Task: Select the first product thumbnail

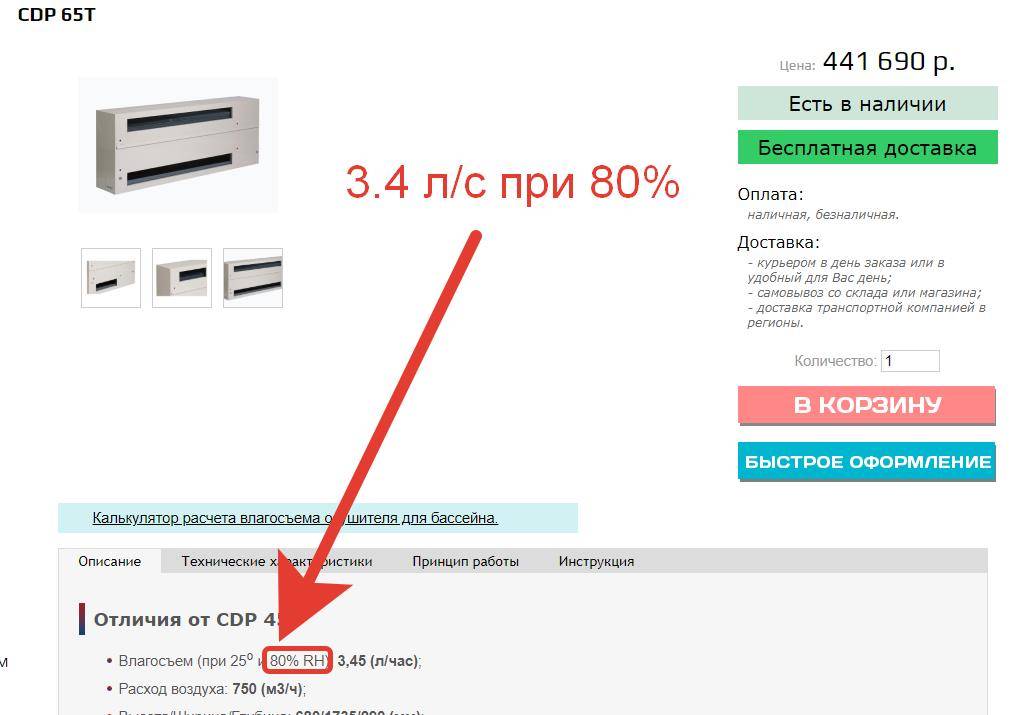Action: tap(111, 278)
